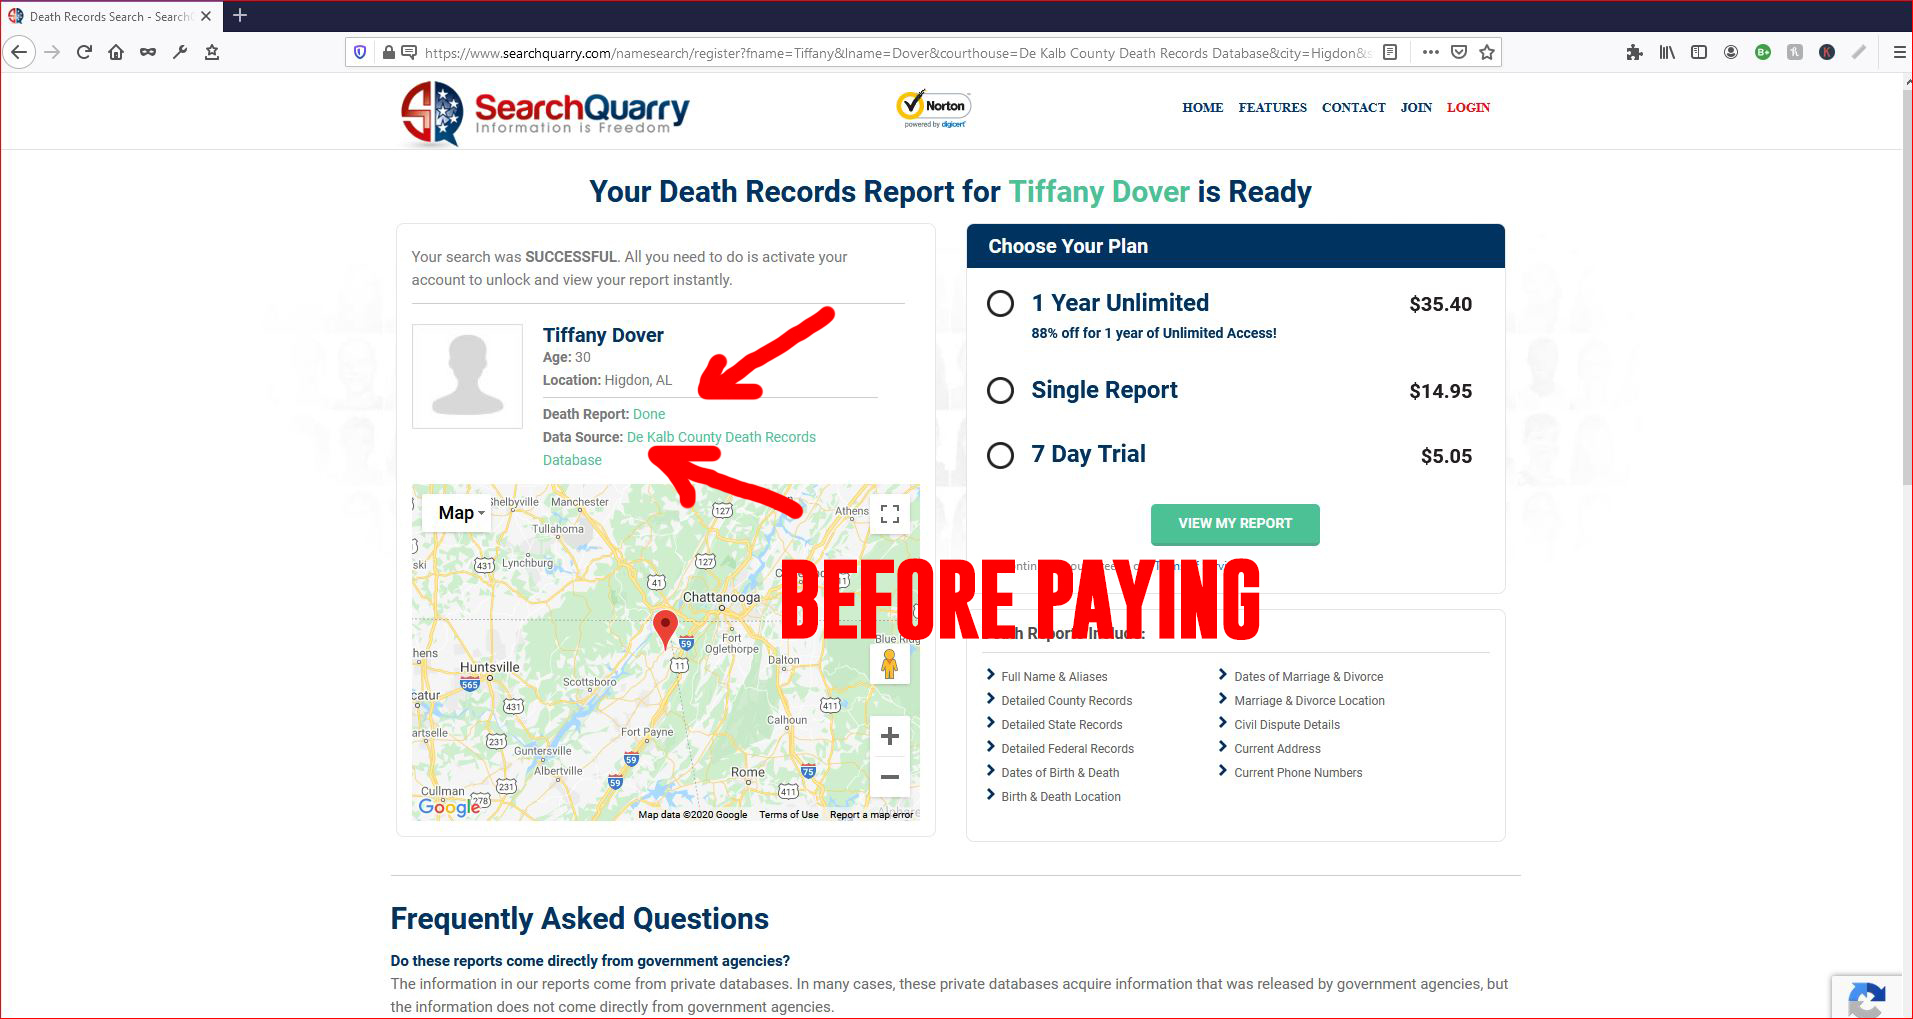1913x1019 pixels.
Task: Open the CONTACT menu item
Action: click(x=1353, y=107)
